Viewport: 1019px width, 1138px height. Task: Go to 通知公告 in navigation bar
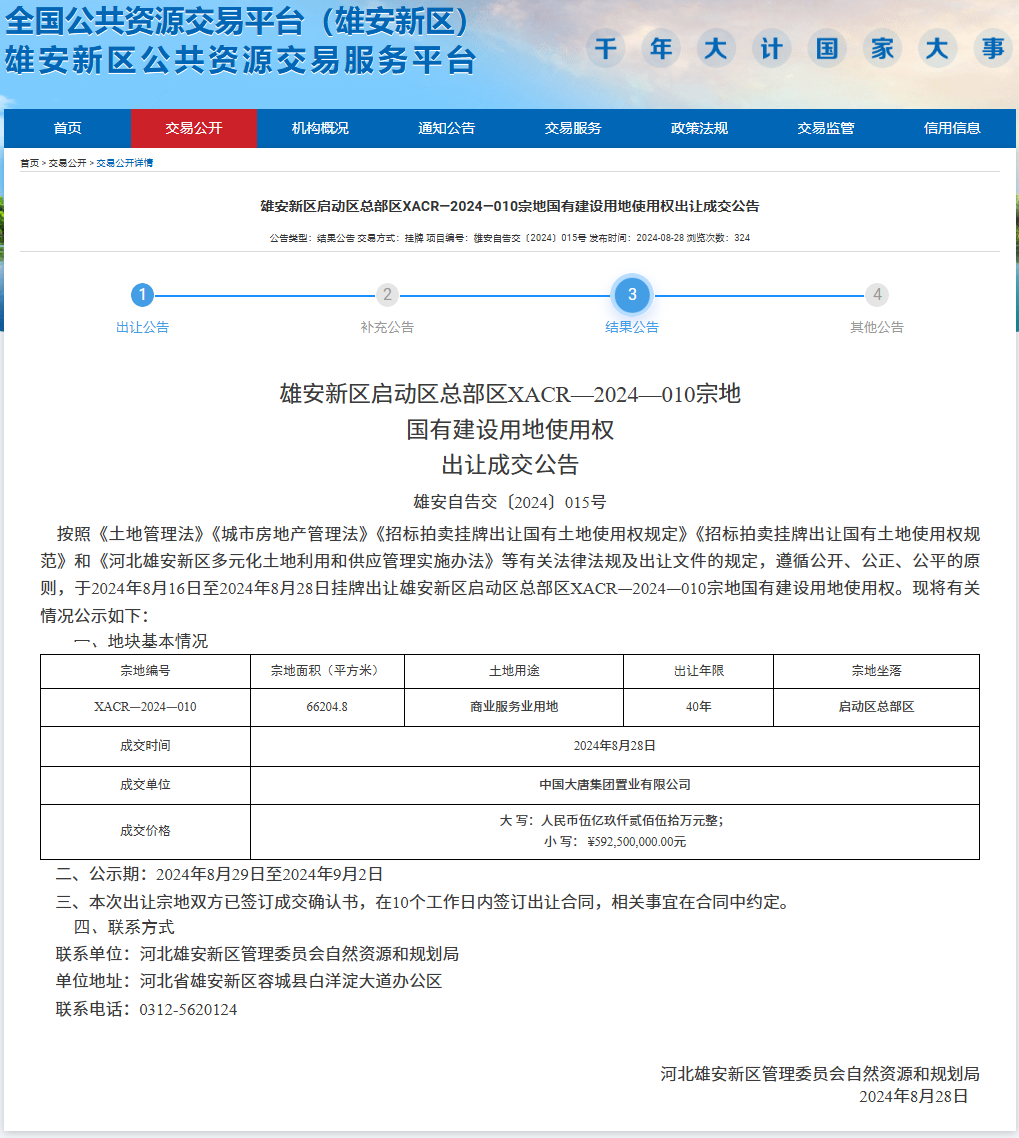(x=446, y=128)
